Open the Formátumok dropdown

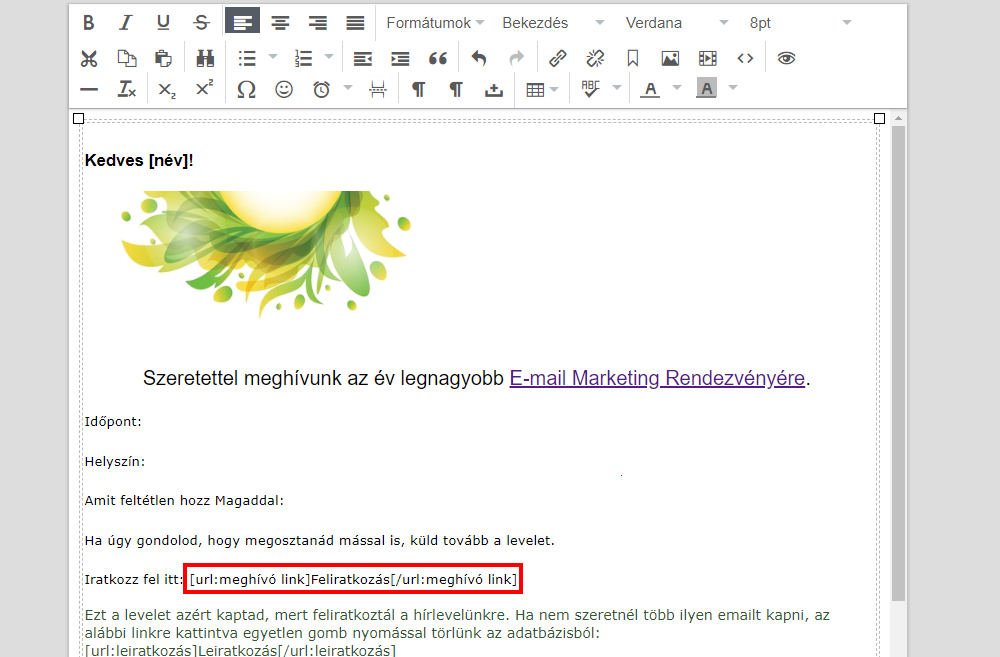pyautogui.click(x=436, y=23)
